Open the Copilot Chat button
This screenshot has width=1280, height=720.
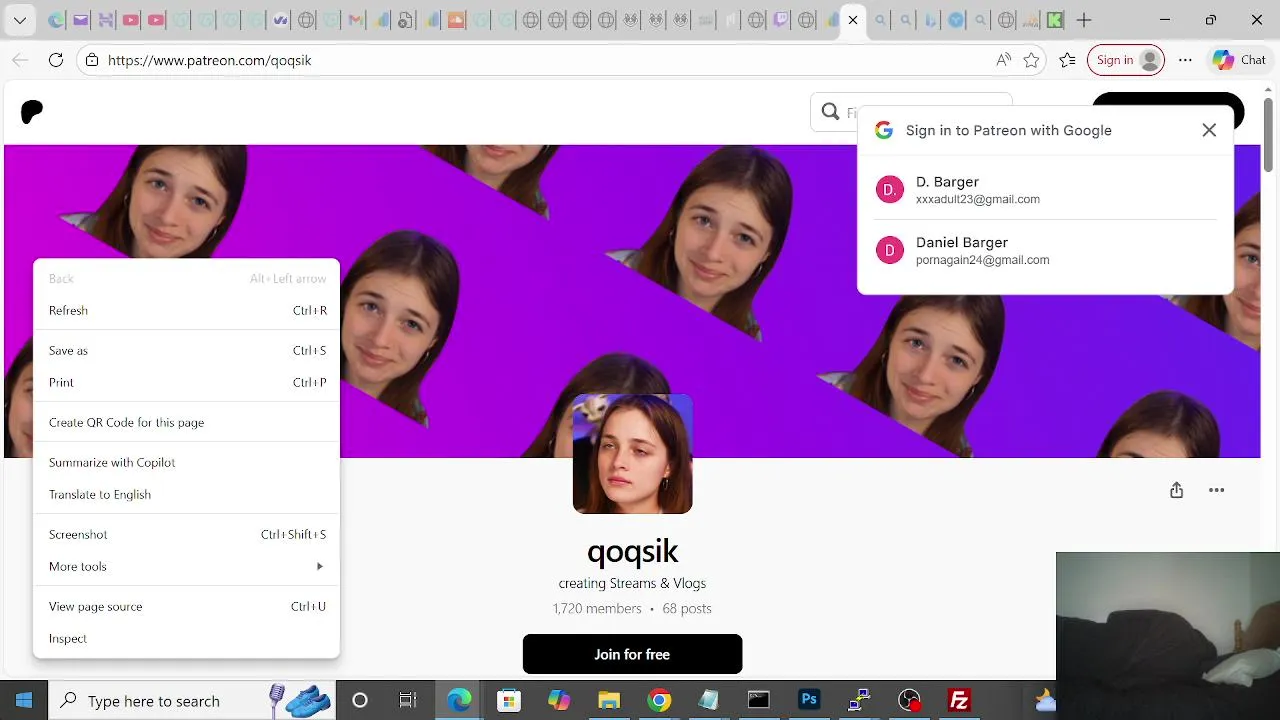[1240, 60]
